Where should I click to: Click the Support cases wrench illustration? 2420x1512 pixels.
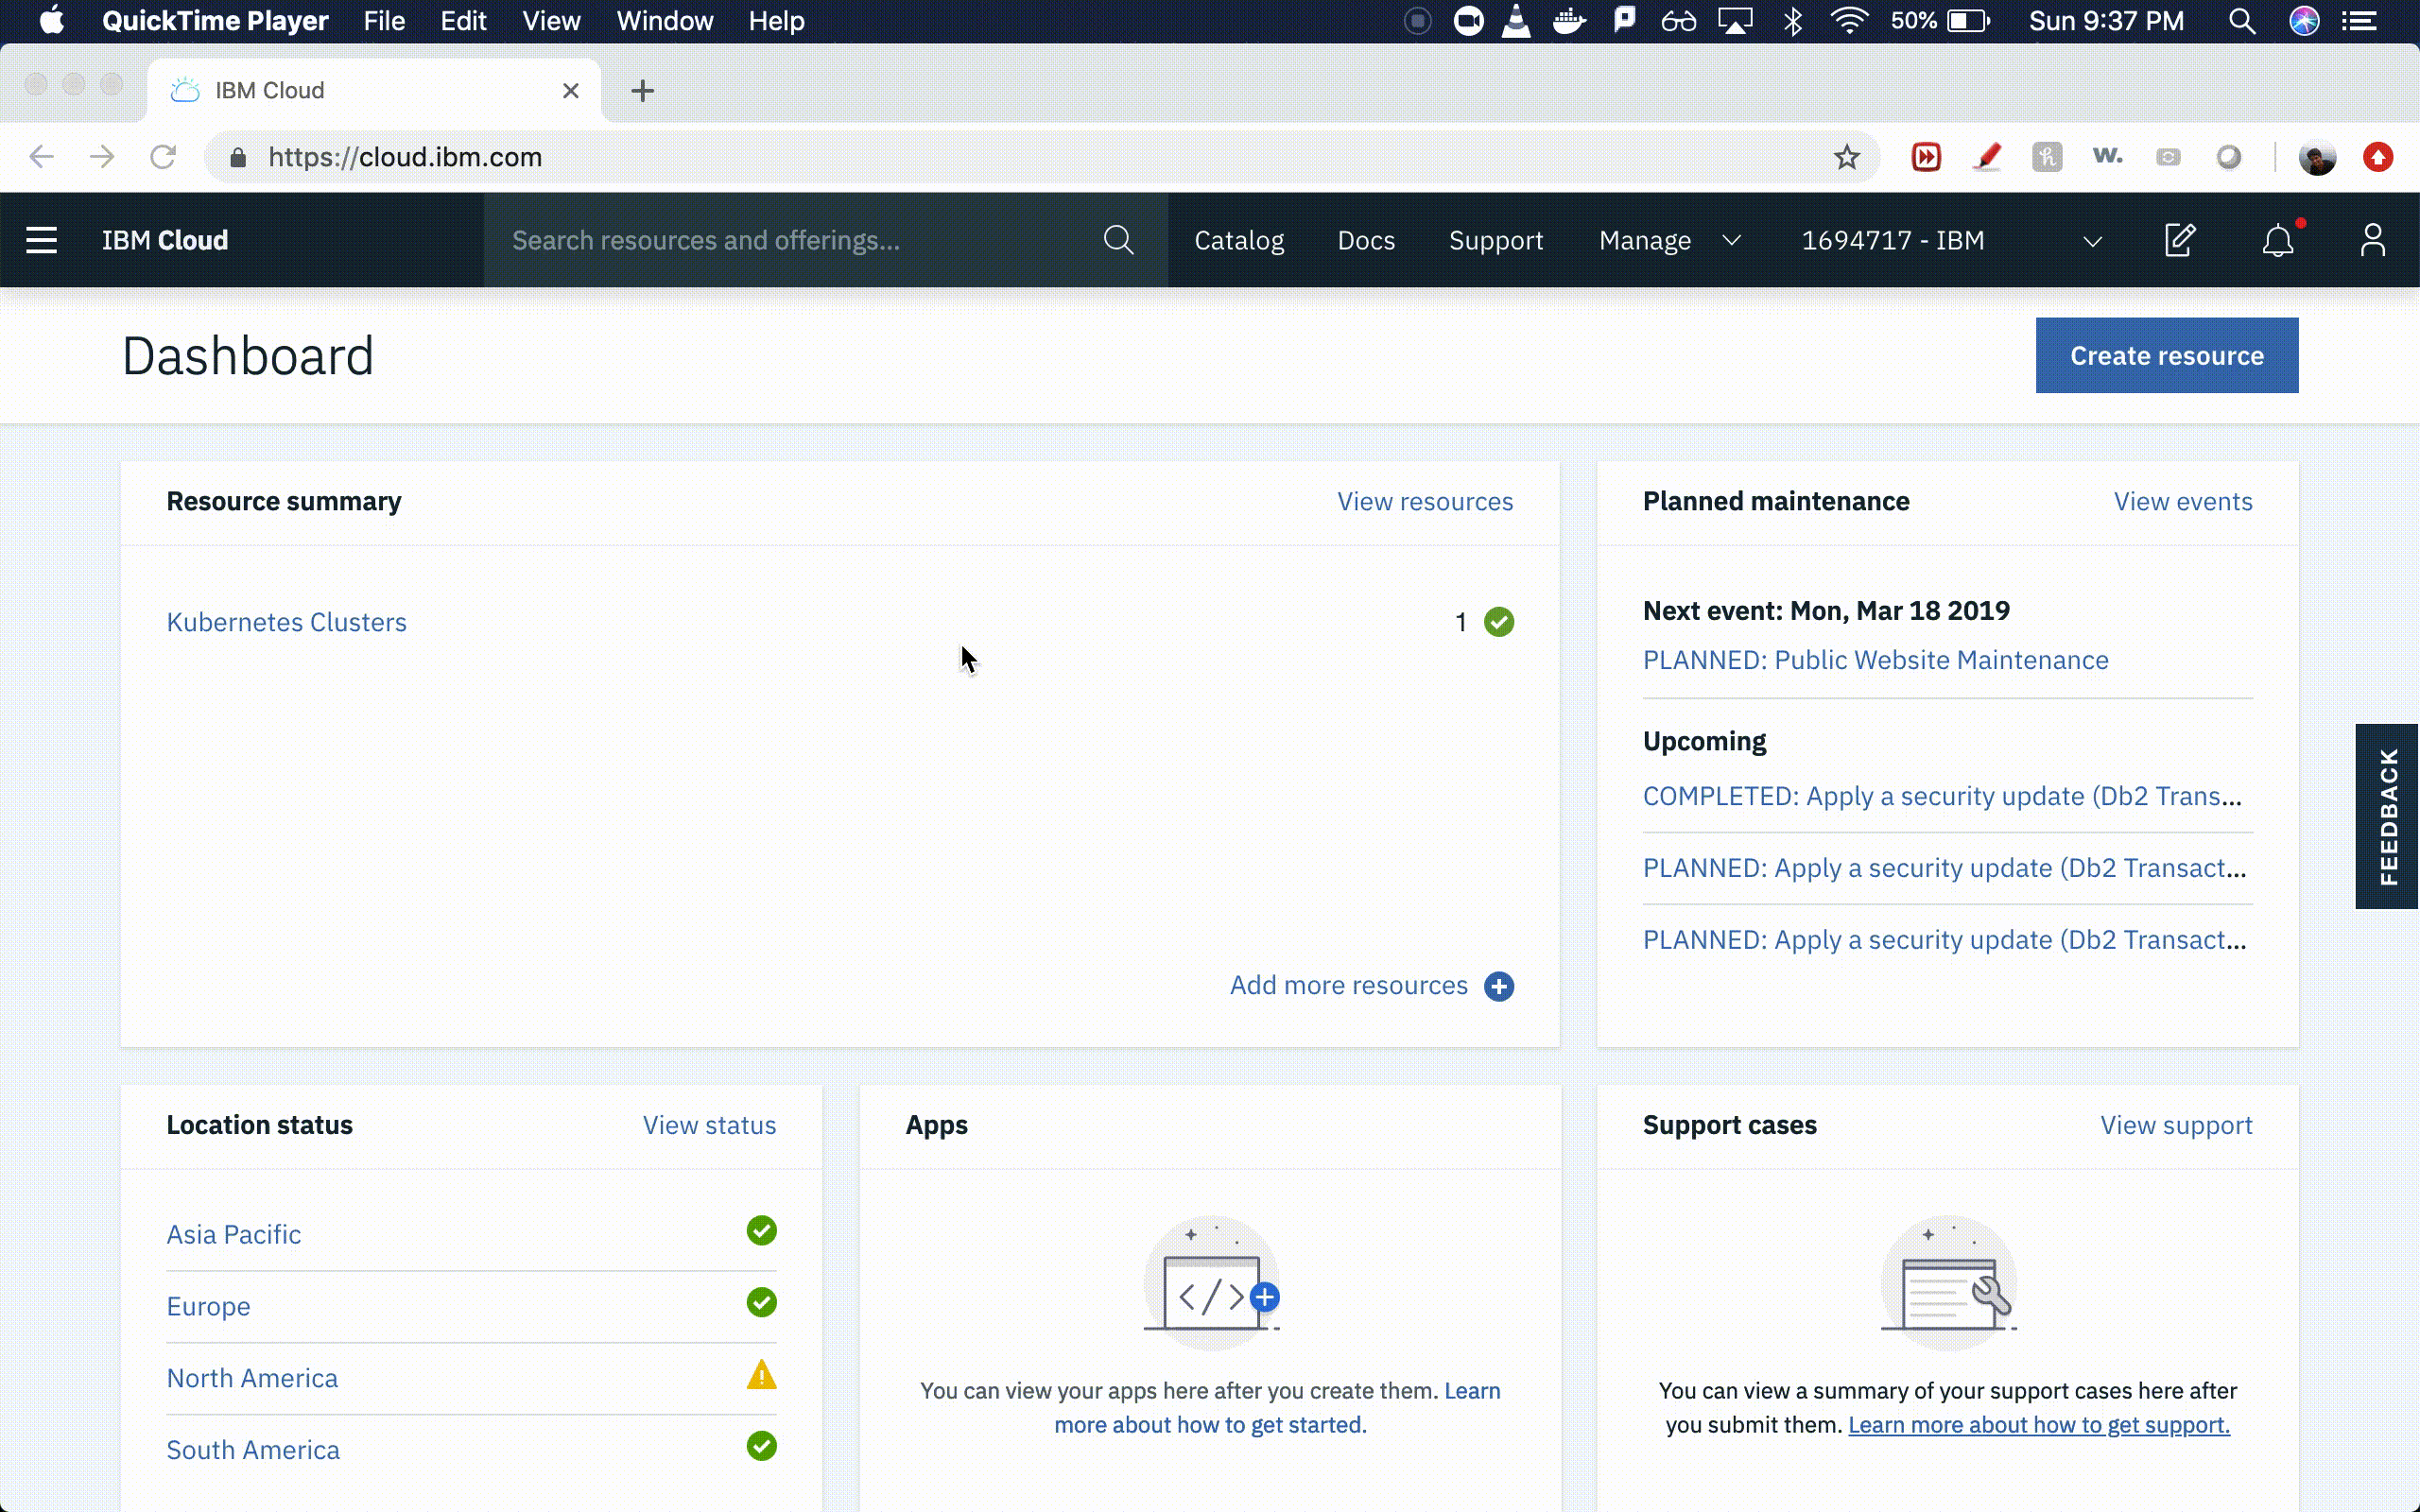(1949, 1282)
